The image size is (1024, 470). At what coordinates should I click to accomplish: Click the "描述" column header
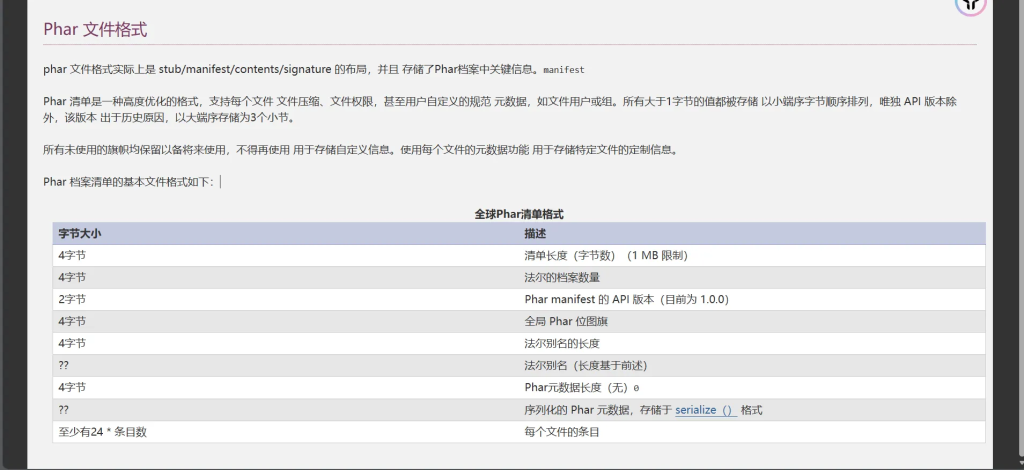coord(535,233)
